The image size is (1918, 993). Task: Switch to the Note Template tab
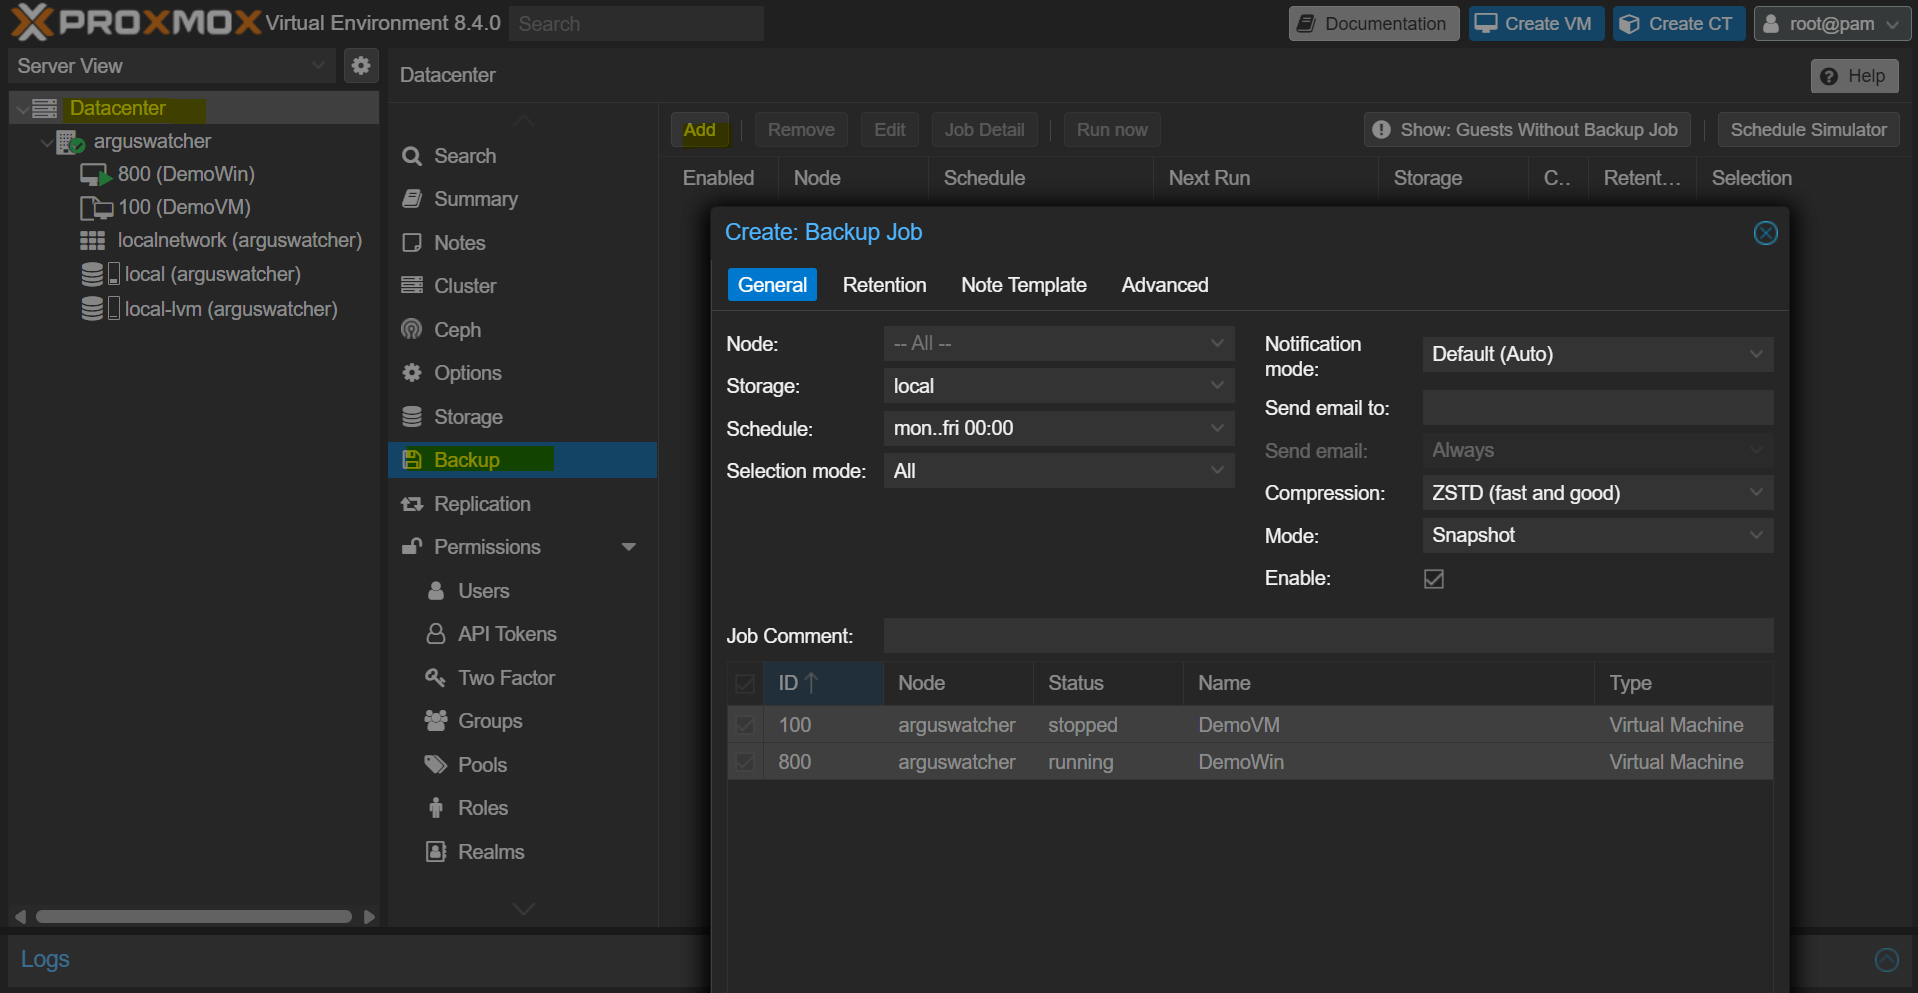pyautogui.click(x=1024, y=285)
